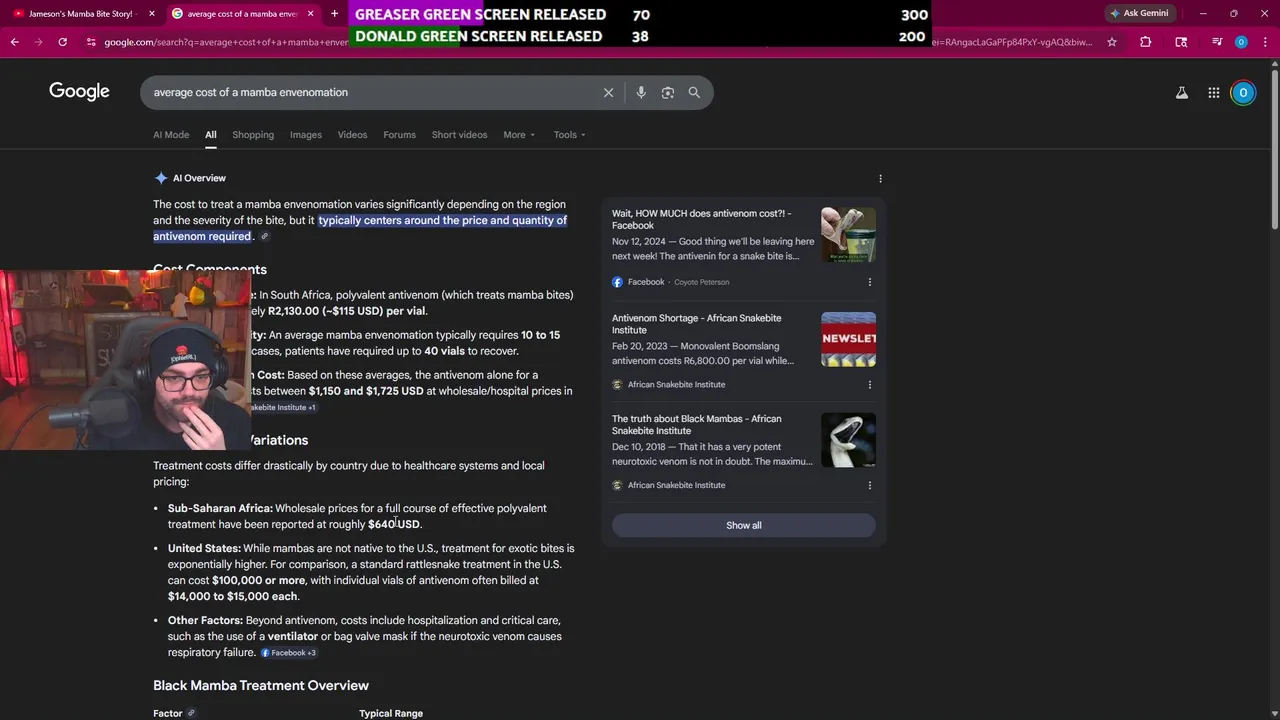Open options for the Black Mambas truth result
The width and height of the screenshot is (1280, 720).
869,485
